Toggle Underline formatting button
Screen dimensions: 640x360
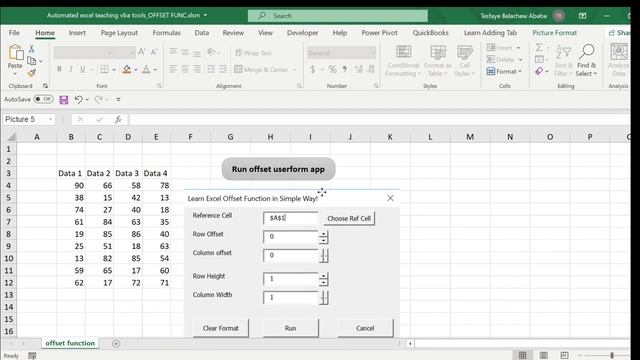82,69
